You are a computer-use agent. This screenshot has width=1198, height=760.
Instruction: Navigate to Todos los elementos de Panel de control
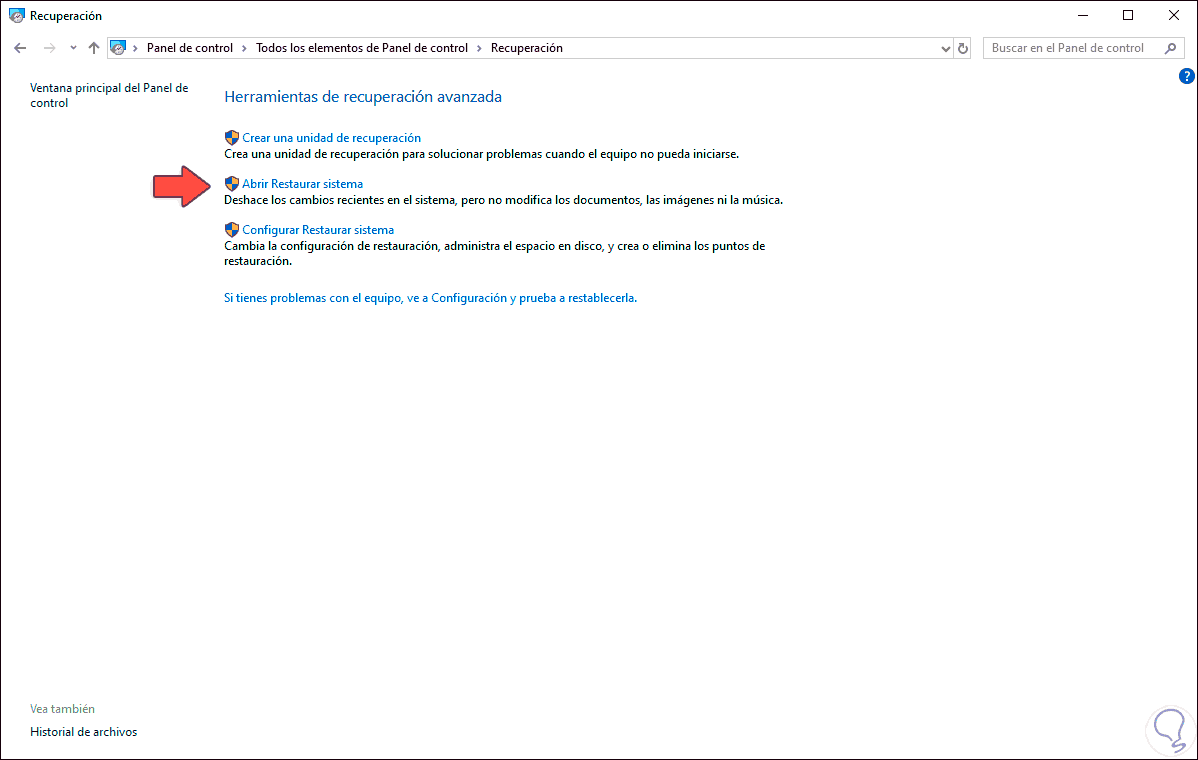pyautogui.click(x=362, y=47)
